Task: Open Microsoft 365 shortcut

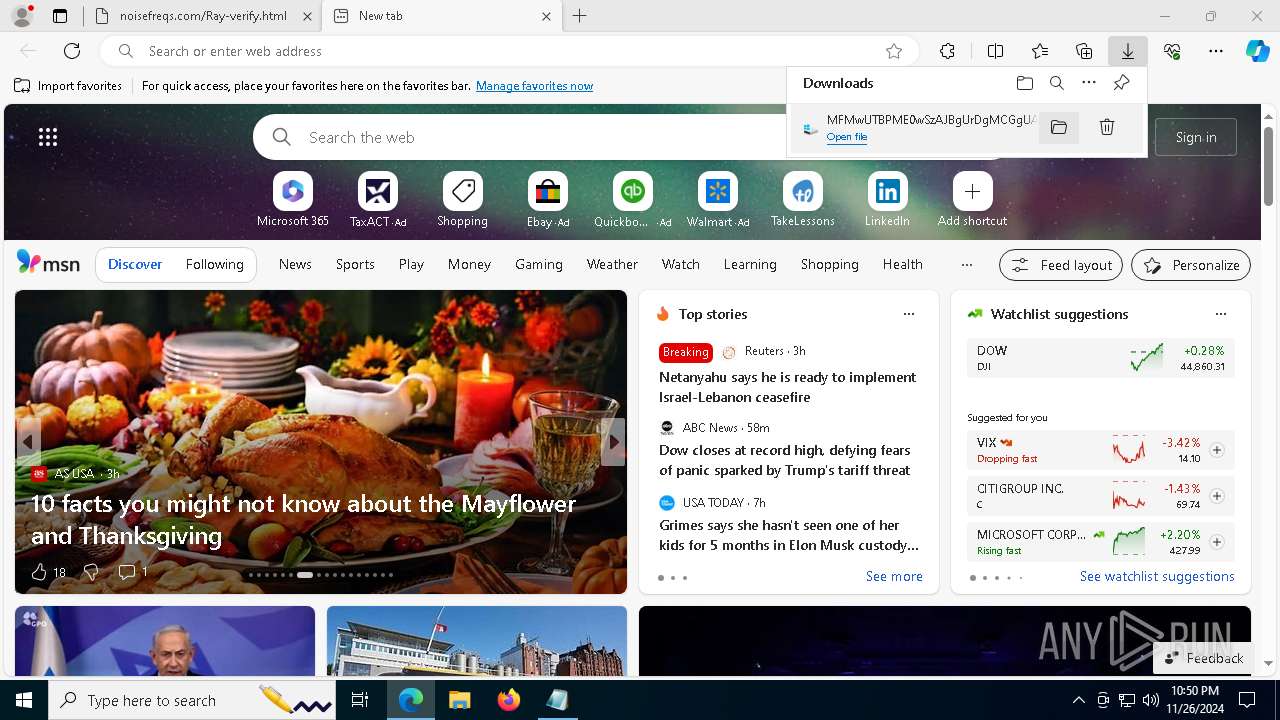Action: 292,200
